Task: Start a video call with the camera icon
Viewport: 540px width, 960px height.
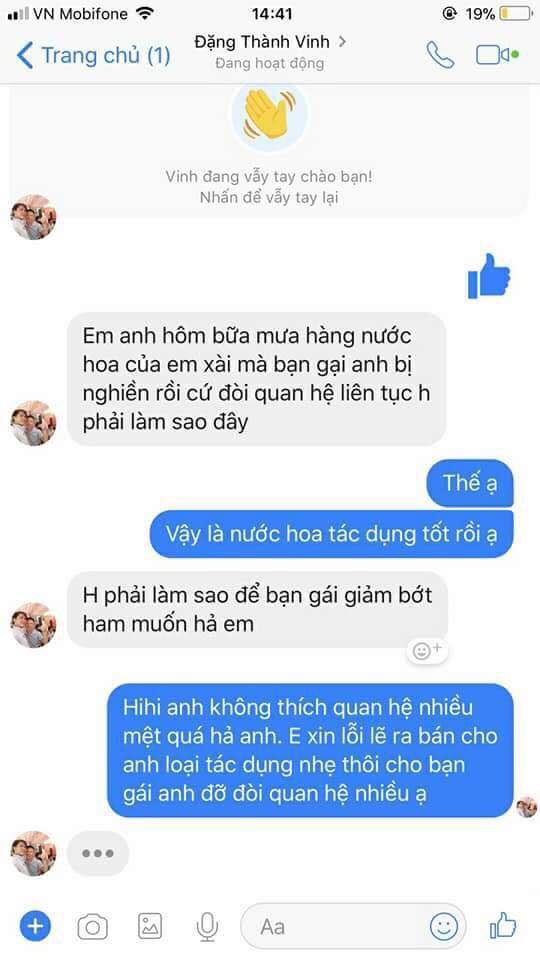Action: [x=497, y=55]
